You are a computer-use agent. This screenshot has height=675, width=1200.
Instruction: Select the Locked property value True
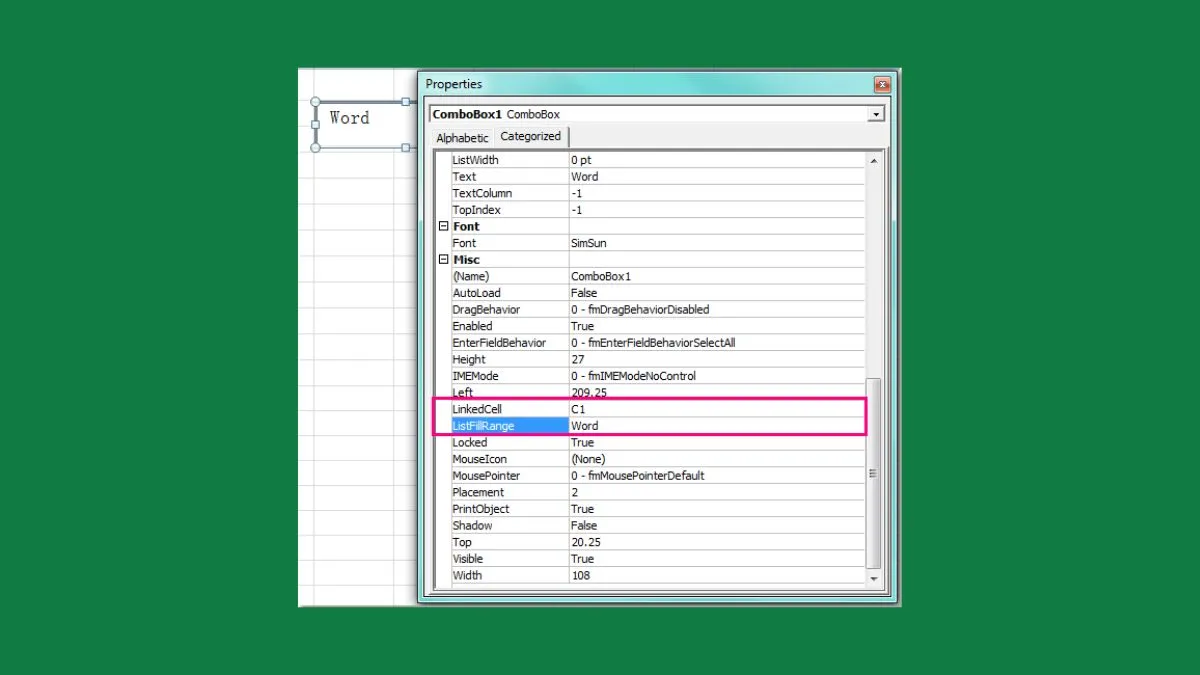pos(714,442)
